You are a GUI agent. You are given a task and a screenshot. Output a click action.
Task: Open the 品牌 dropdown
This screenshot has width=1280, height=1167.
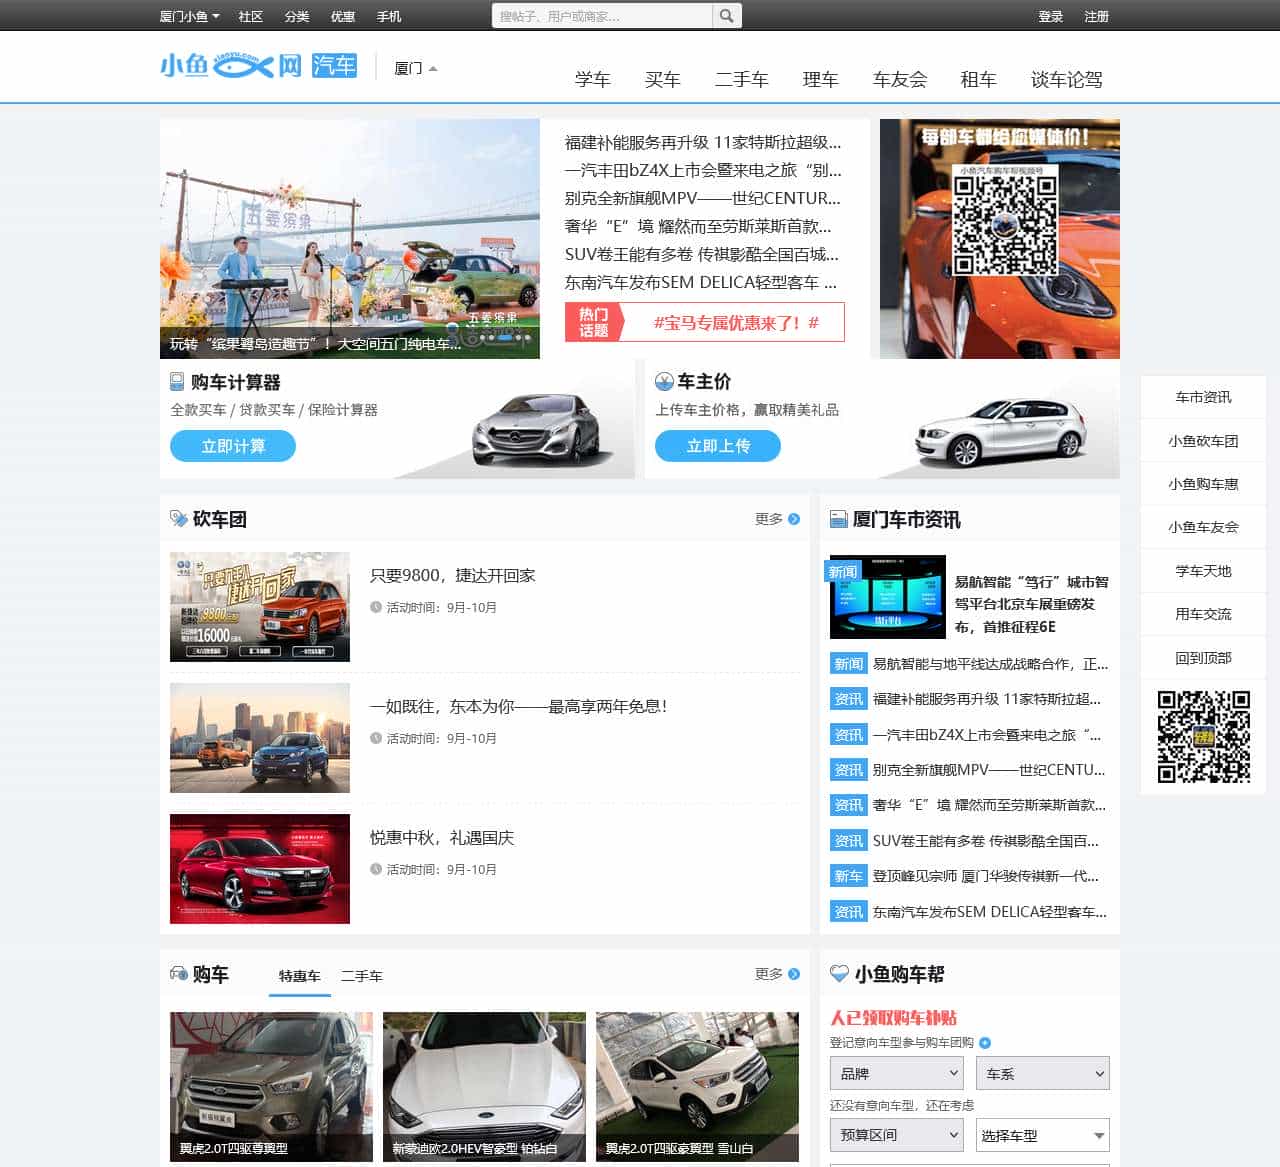click(x=896, y=1073)
